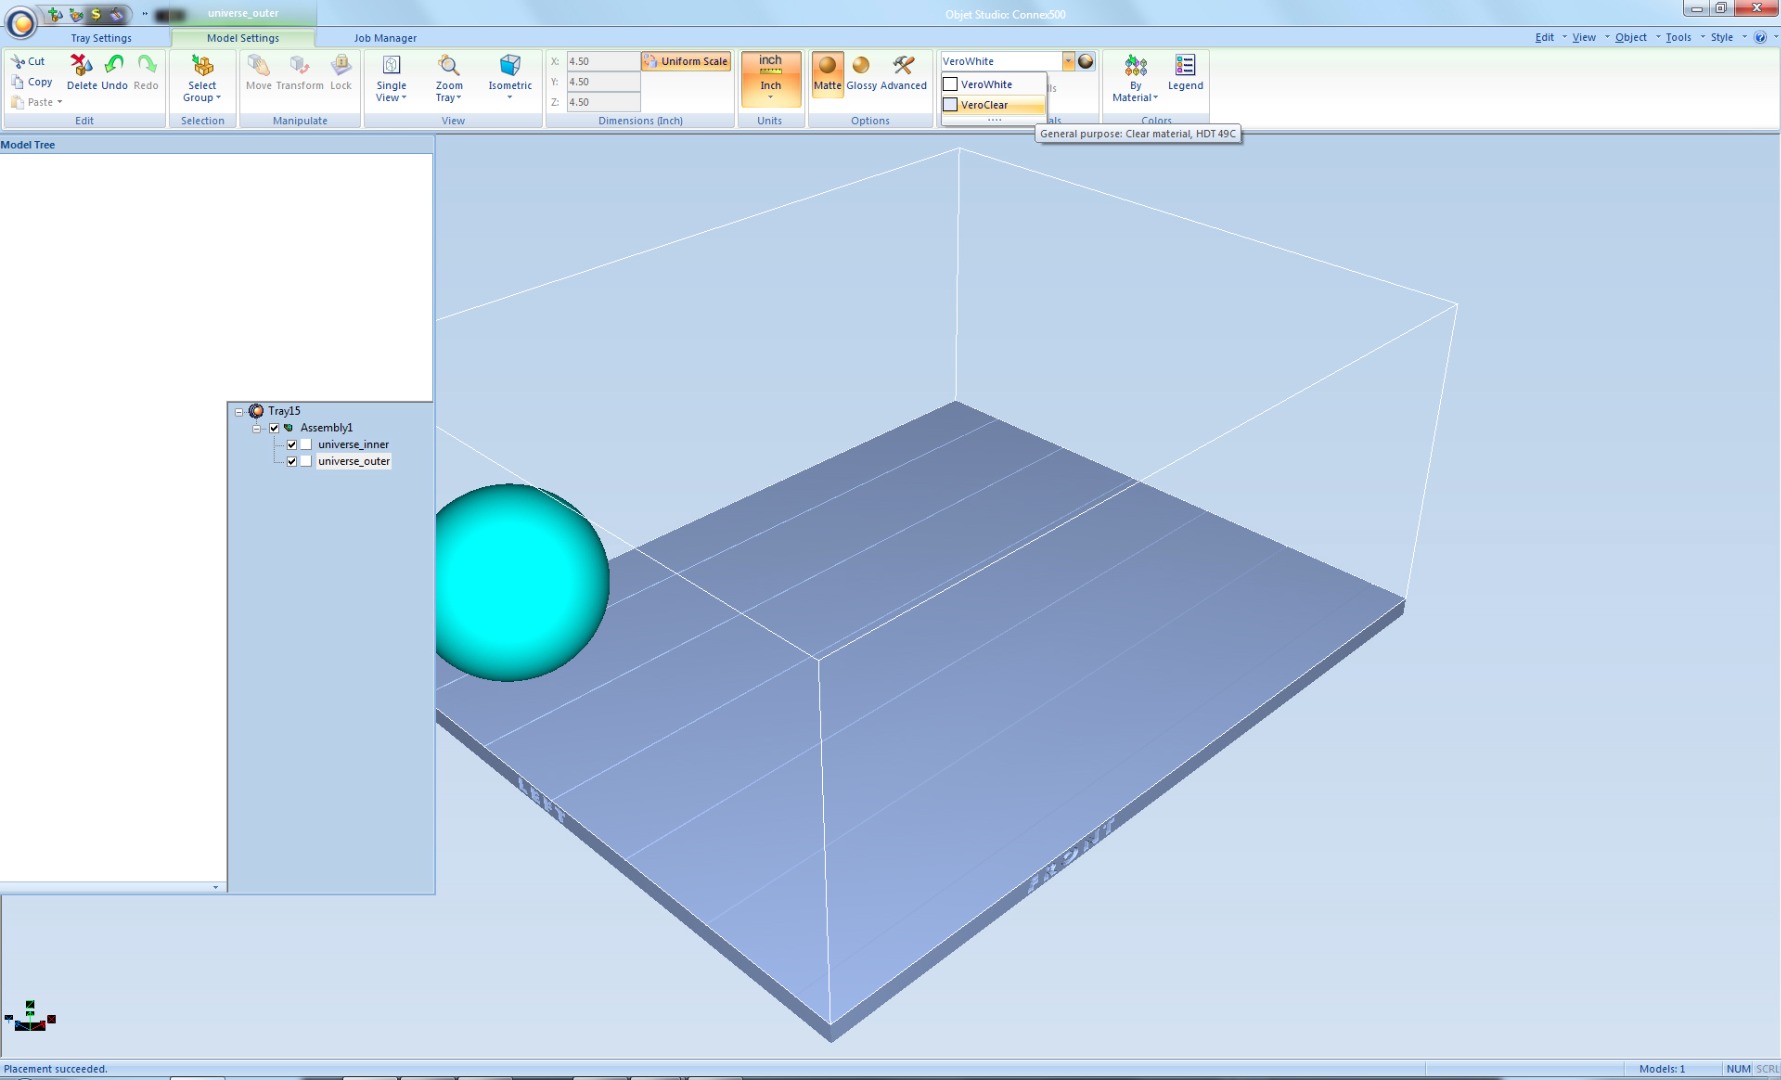Open the Help question mark icon
This screenshot has width=1781, height=1080.
point(1760,37)
